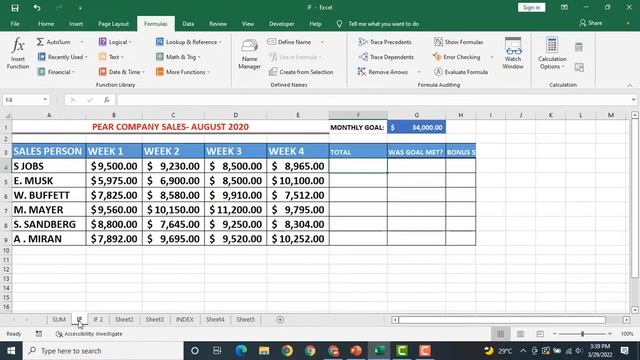Viewport: 640px width, 360px height.
Task: Click the fx icon in the formula bar
Action: point(107,100)
